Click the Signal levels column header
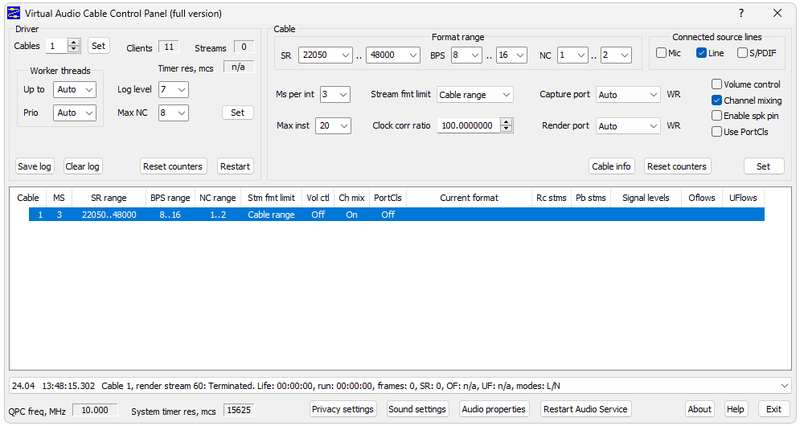 click(x=646, y=198)
